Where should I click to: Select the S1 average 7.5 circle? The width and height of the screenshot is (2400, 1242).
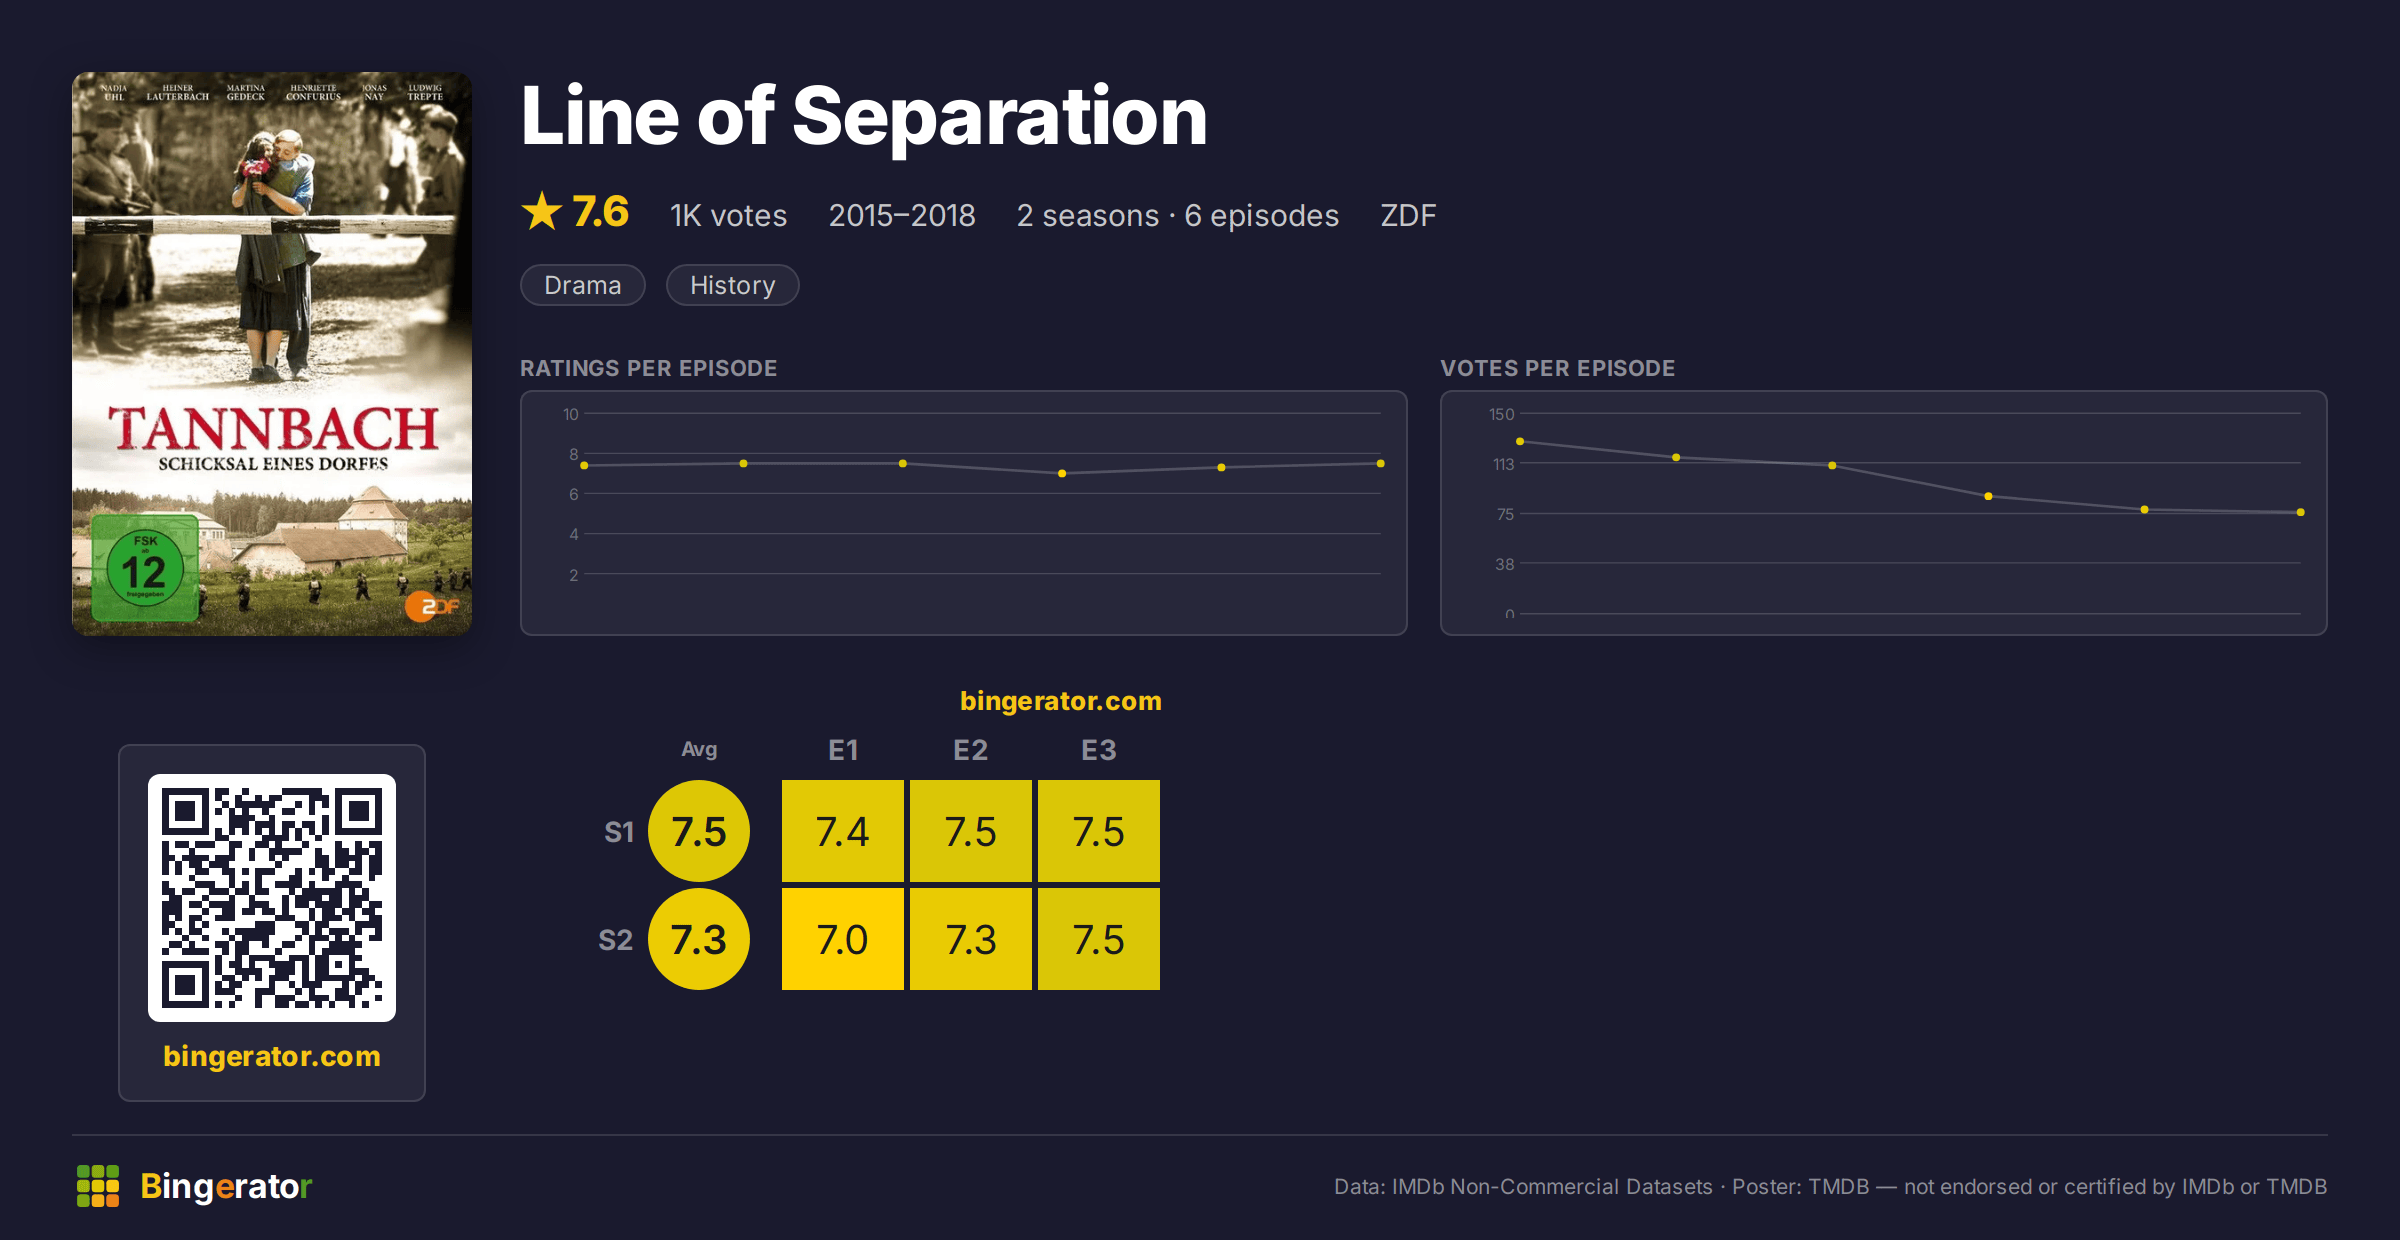699,831
